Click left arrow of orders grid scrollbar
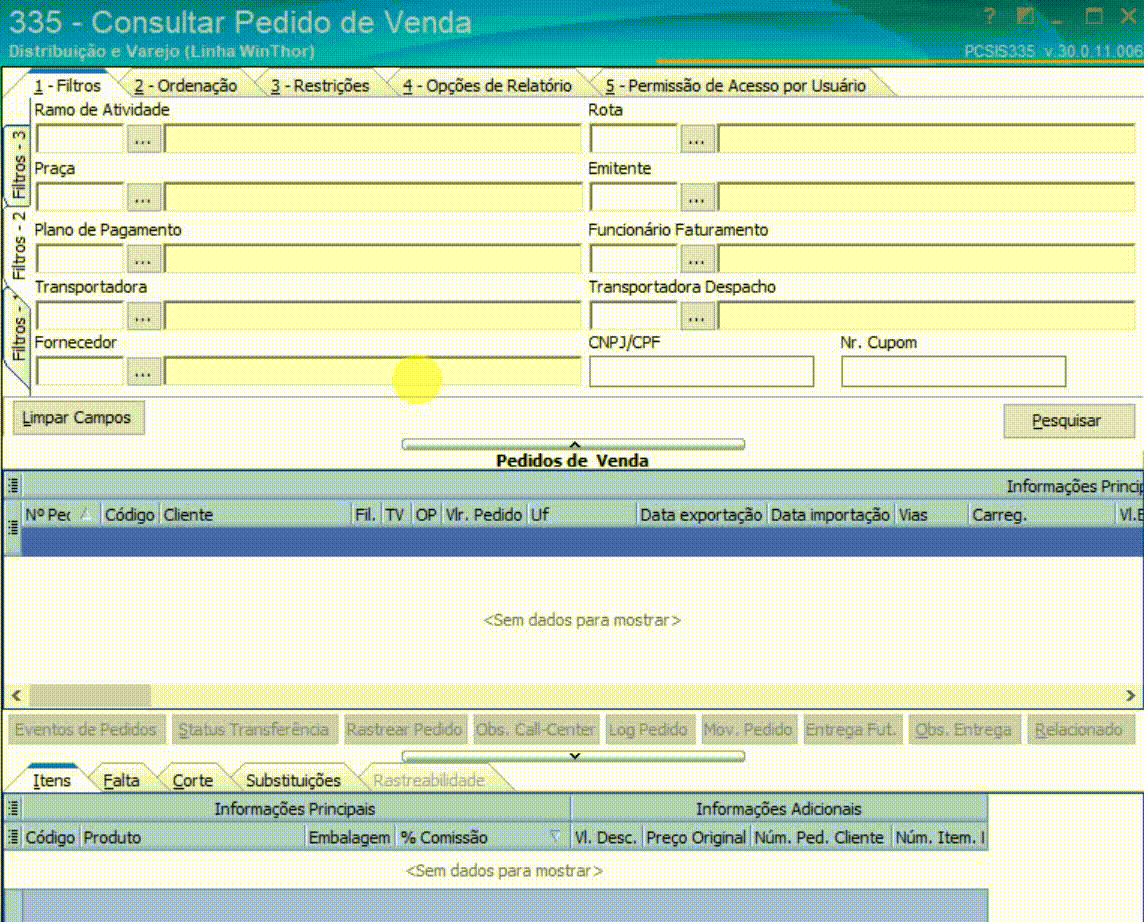The height and width of the screenshot is (922, 1144). click(x=16, y=695)
